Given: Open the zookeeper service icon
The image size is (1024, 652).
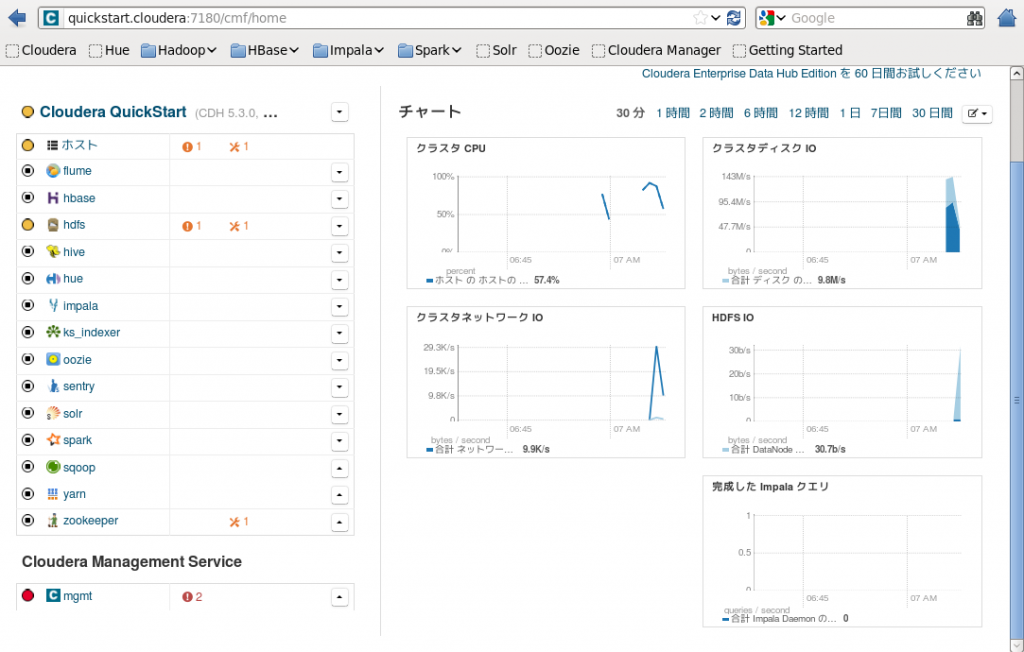Looking at the screenshot, I should pyautogui.click(x=53, y=521).
